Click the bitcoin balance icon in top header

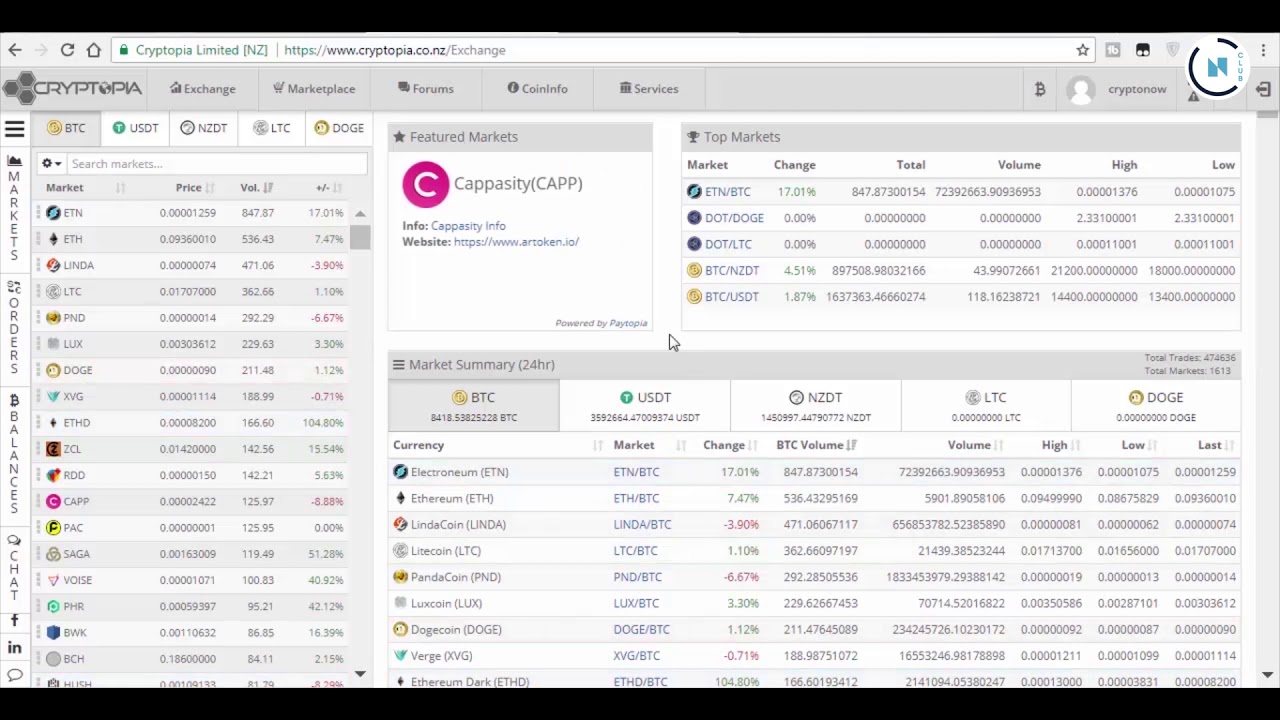click(1040, 89)
